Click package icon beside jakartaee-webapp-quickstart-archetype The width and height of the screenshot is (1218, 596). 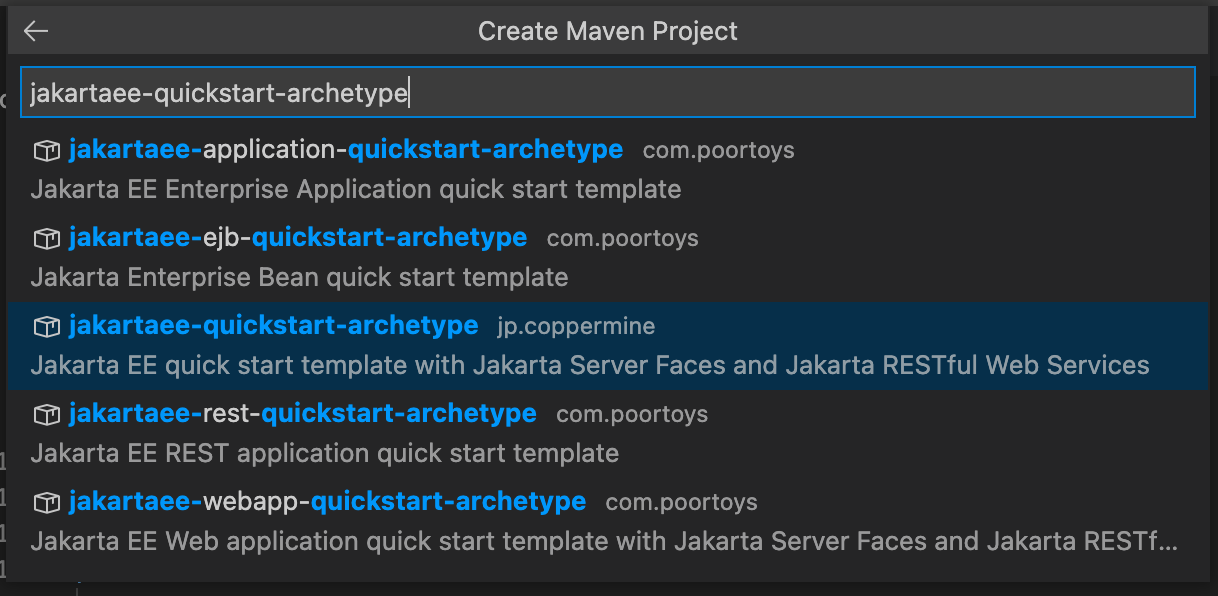click(46, 502)
